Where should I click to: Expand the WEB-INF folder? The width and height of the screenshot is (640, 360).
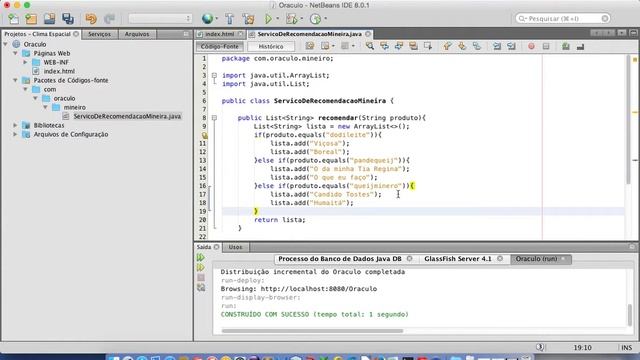click(x=25, y=62)
